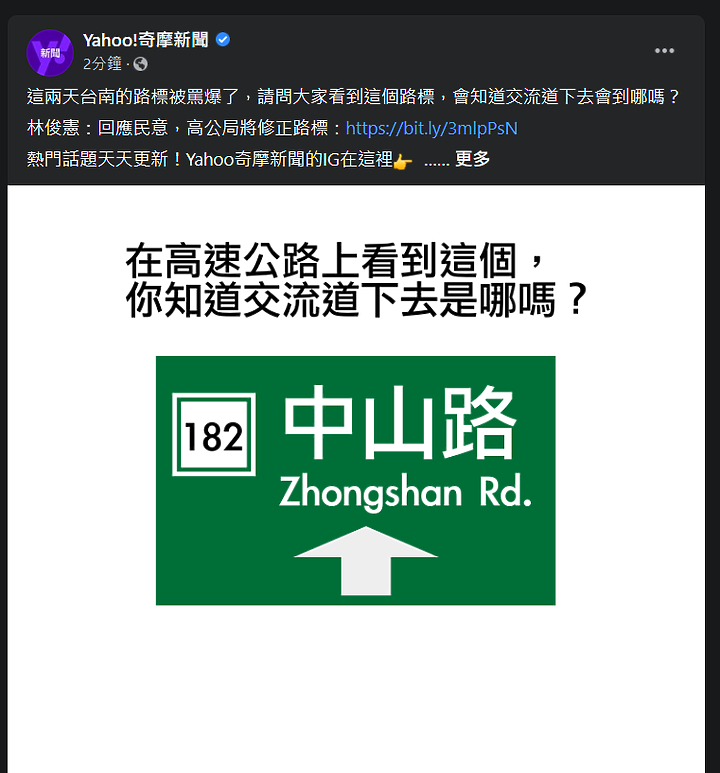720x773 pixels.
Task: Open the bit.ly/3mlpPsN link
Action: 432,128
